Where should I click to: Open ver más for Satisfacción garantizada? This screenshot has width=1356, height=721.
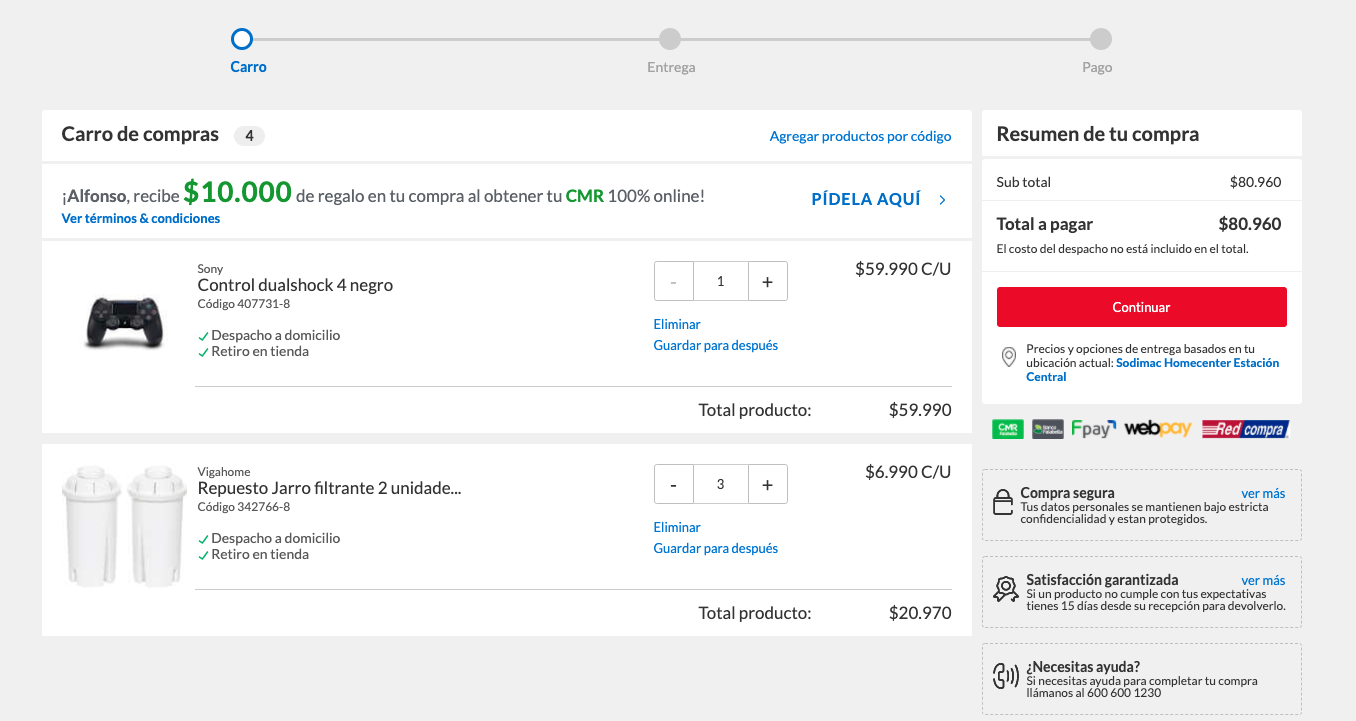(x=1263, y=580)
